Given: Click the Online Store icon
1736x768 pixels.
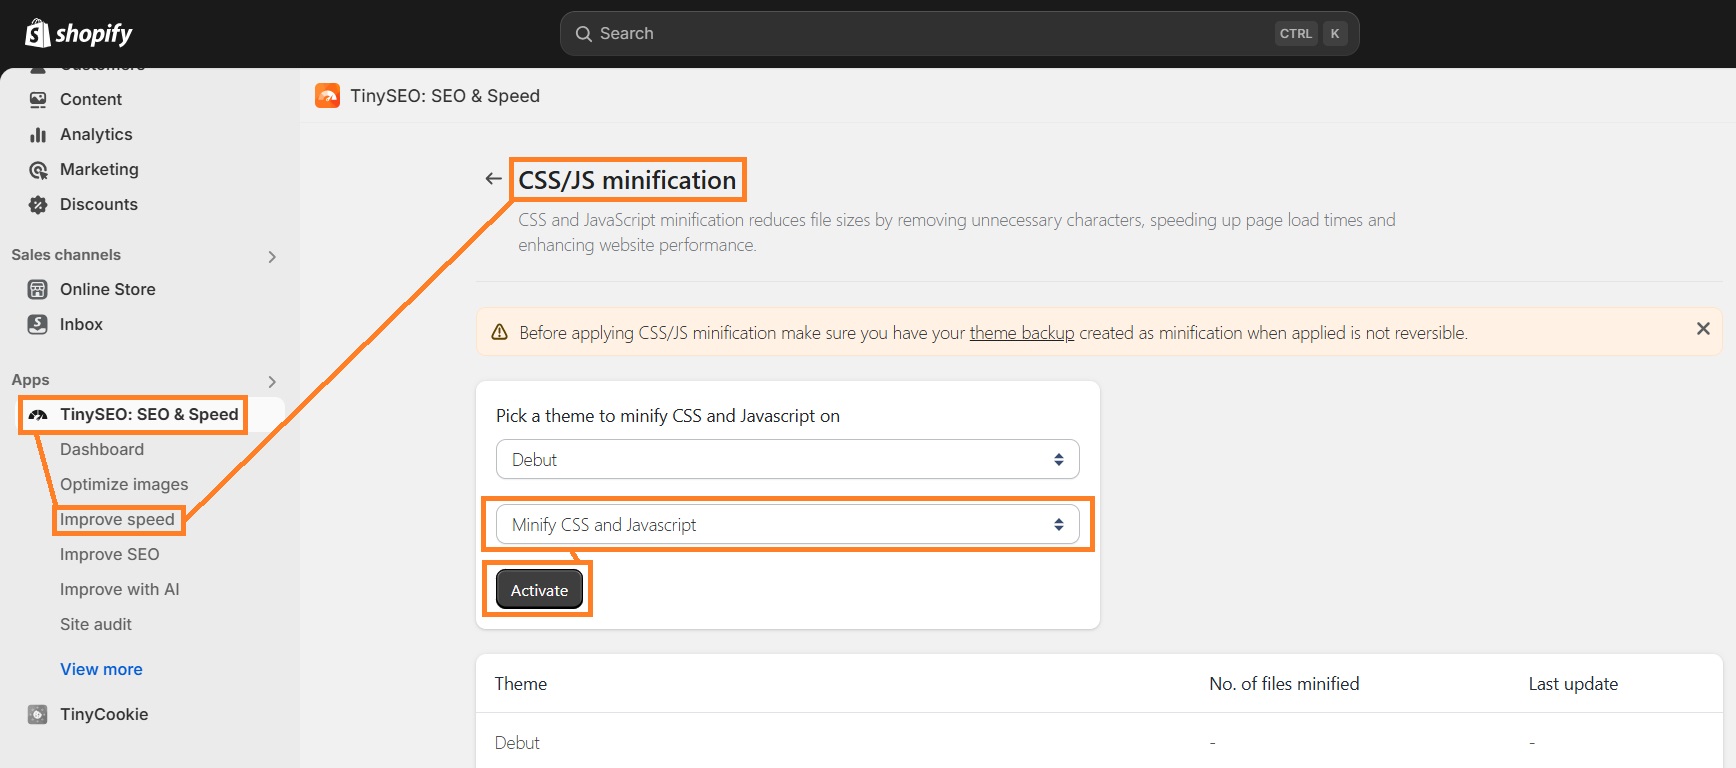Looking at the screenshot, I should tap(38, 290).
